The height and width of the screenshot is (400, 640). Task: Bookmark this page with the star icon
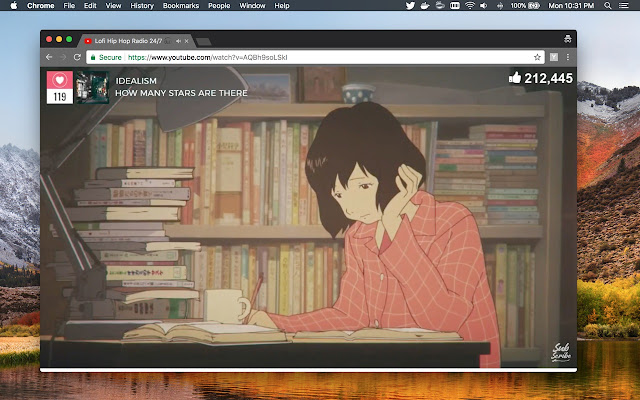click(x=537, y=57)
